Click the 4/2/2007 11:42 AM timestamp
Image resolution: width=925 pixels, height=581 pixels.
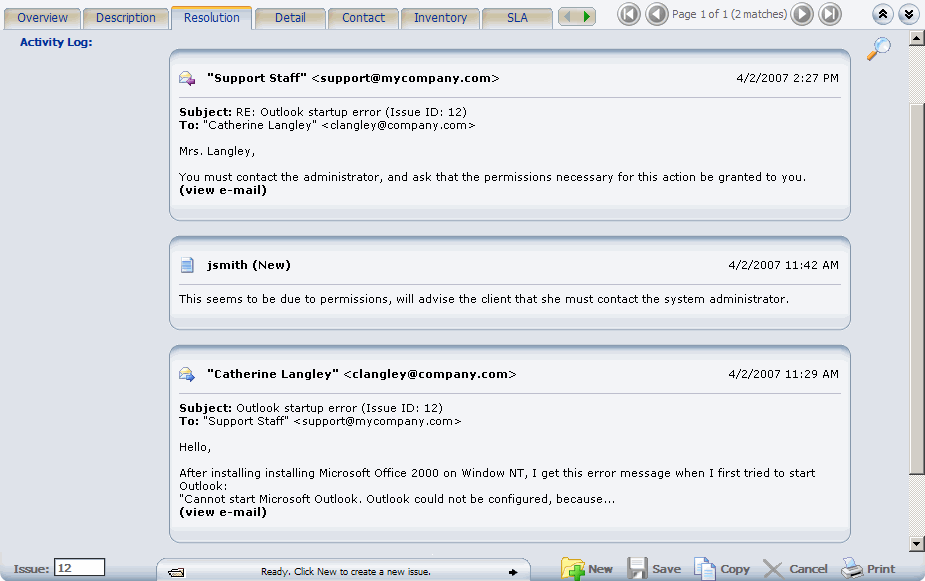click(x=783, y=265)
